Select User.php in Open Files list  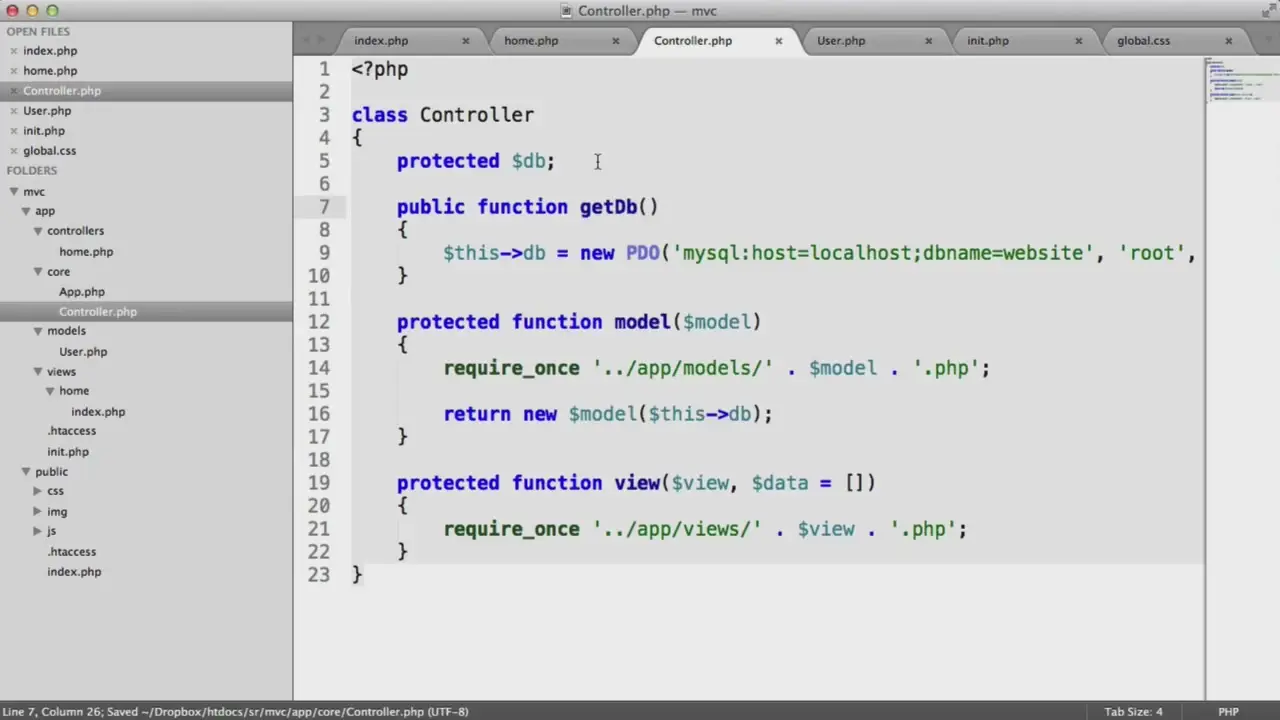(47, 111)
